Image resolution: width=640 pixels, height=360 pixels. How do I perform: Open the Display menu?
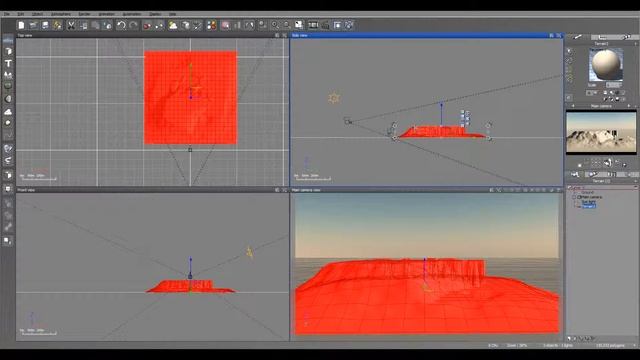click(x=155, y=14)
